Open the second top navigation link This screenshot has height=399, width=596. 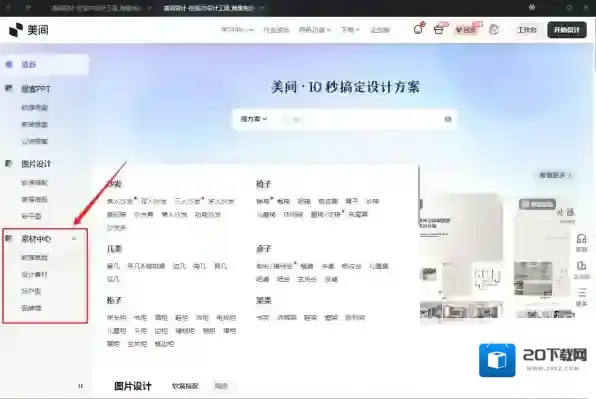[276, 30]
